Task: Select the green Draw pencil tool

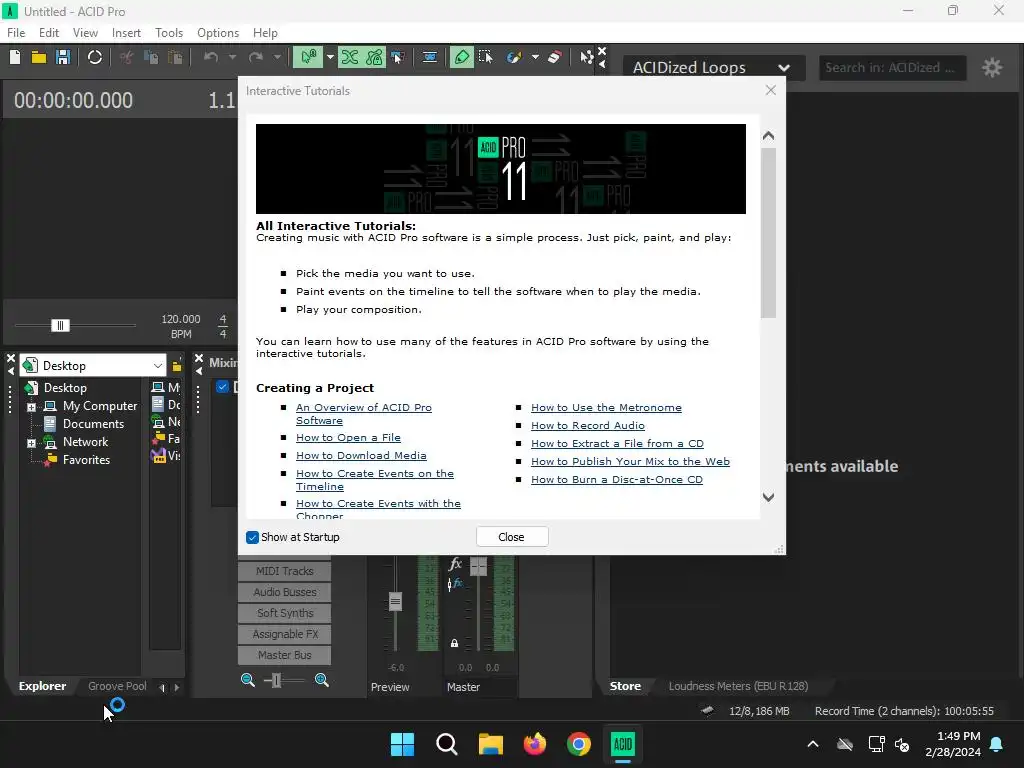Action: pos(462,57)
